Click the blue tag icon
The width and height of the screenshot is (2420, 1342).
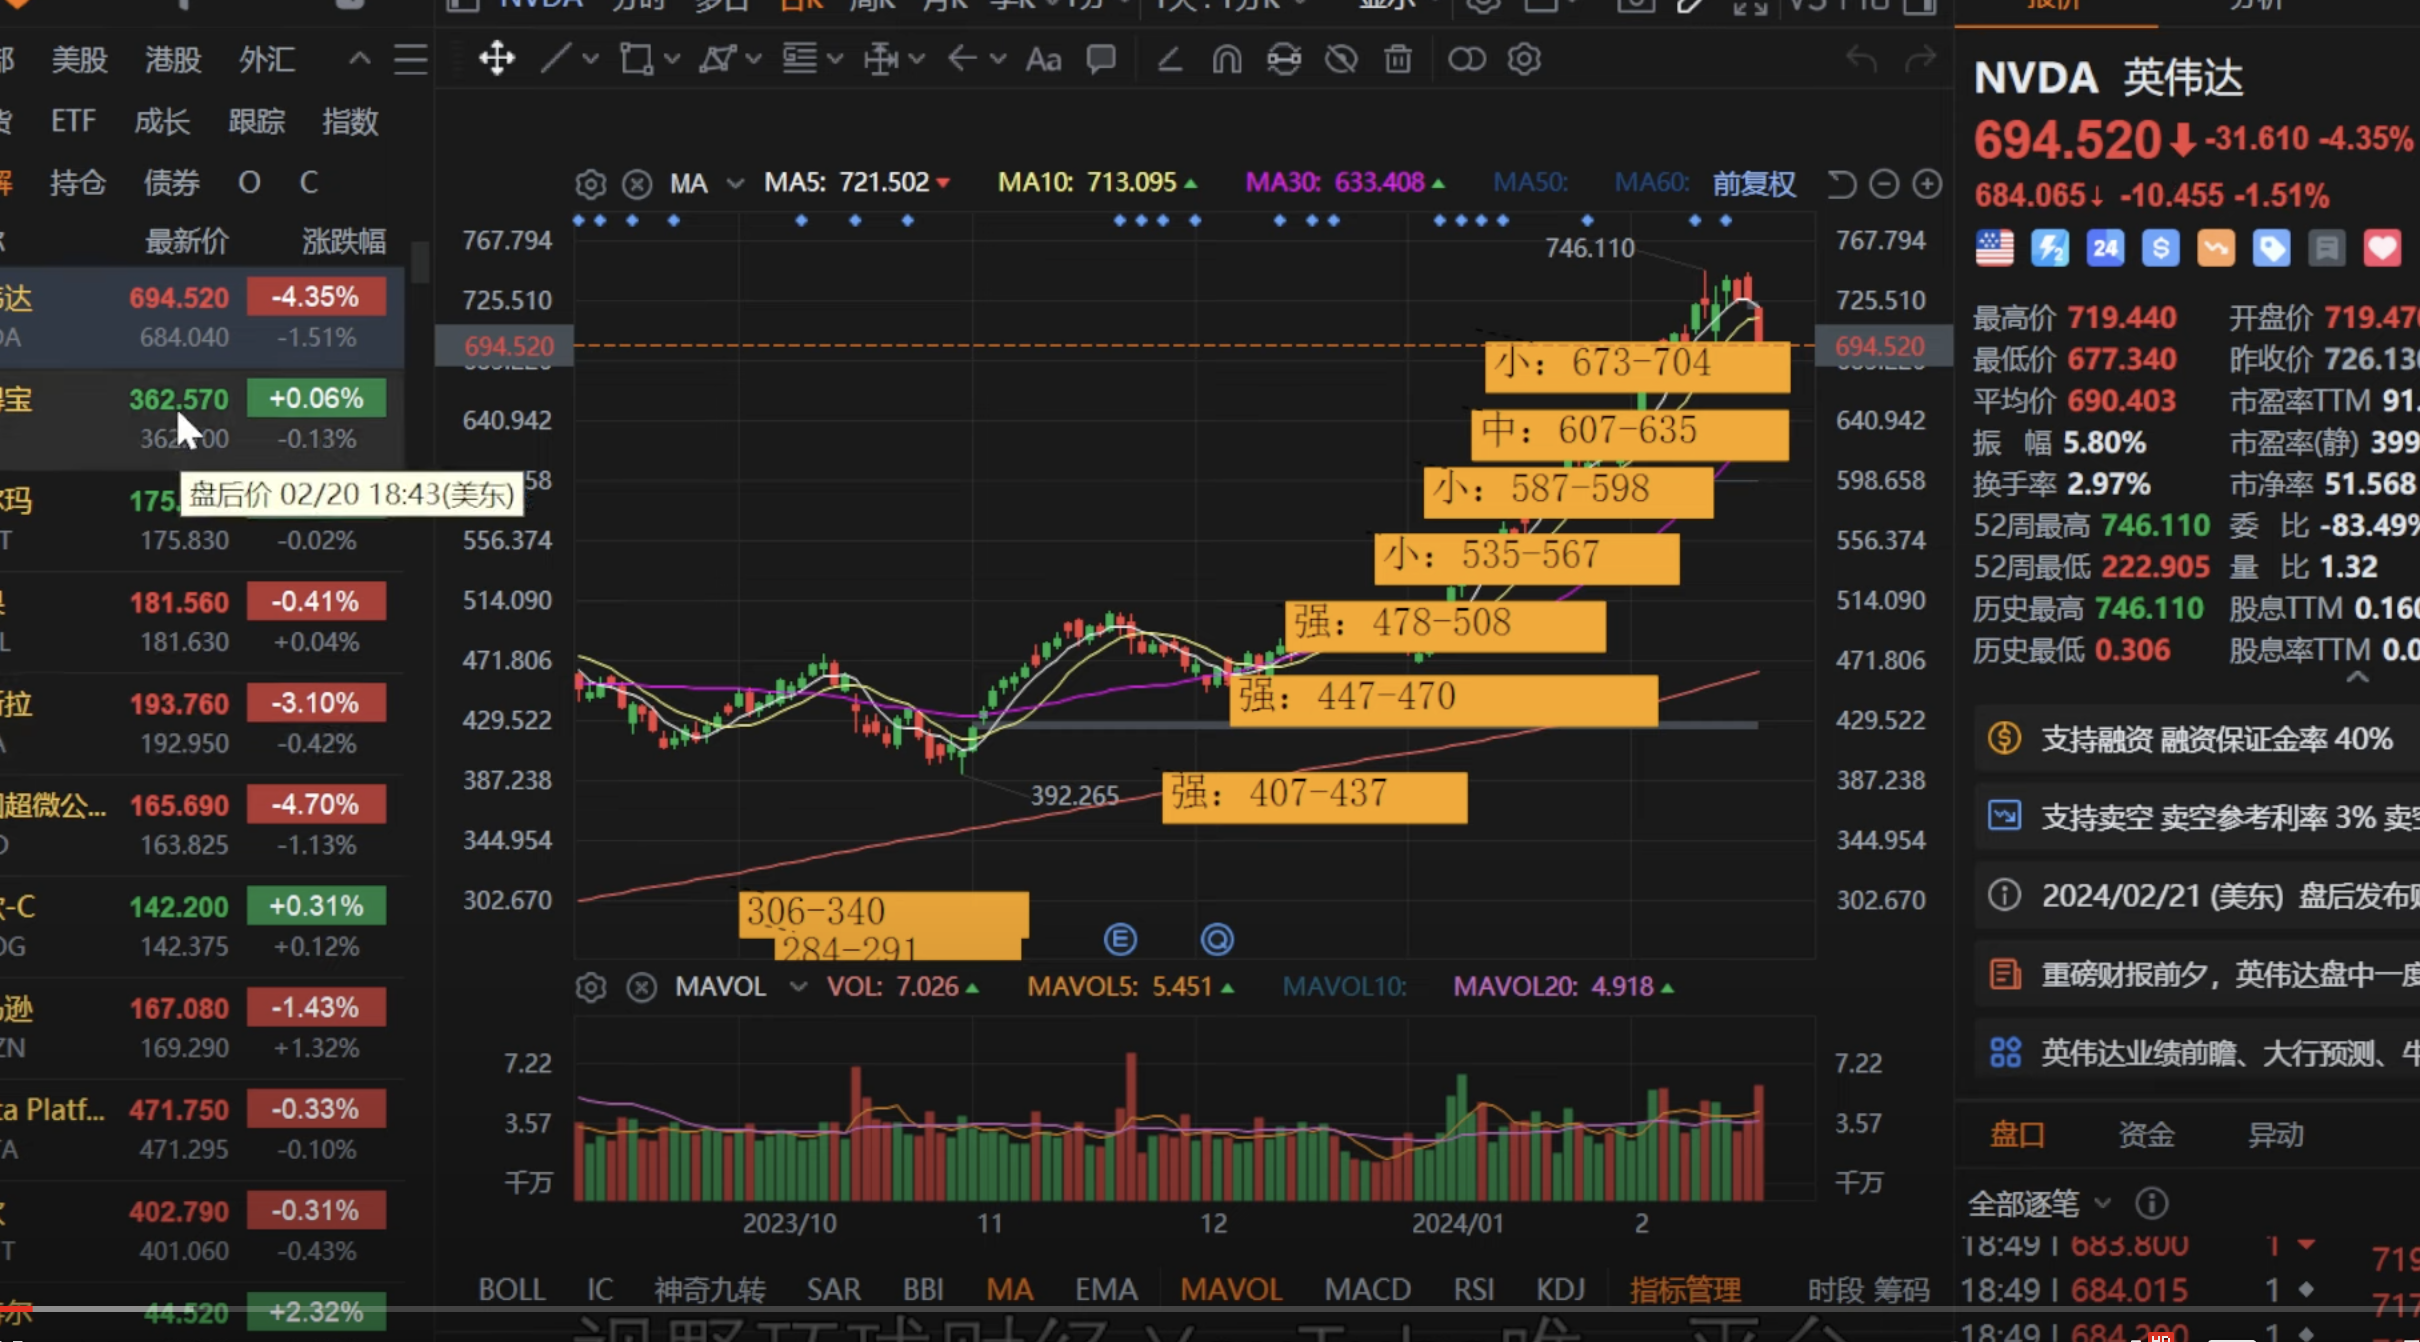tap(2271, 248)
